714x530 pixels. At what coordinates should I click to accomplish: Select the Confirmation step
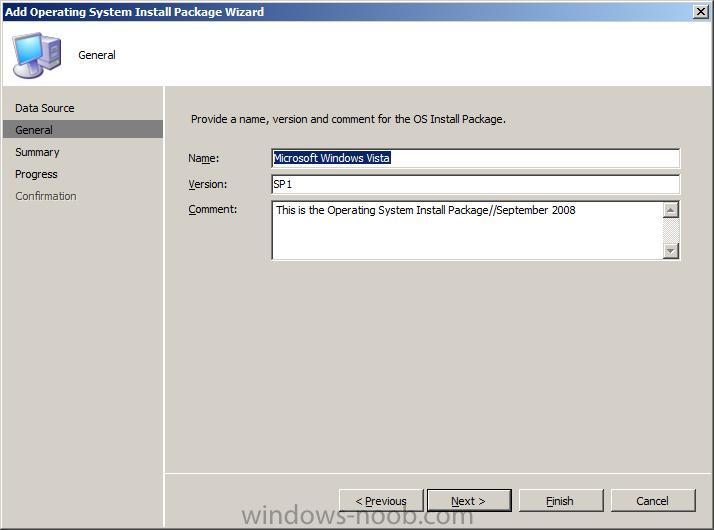46,196
